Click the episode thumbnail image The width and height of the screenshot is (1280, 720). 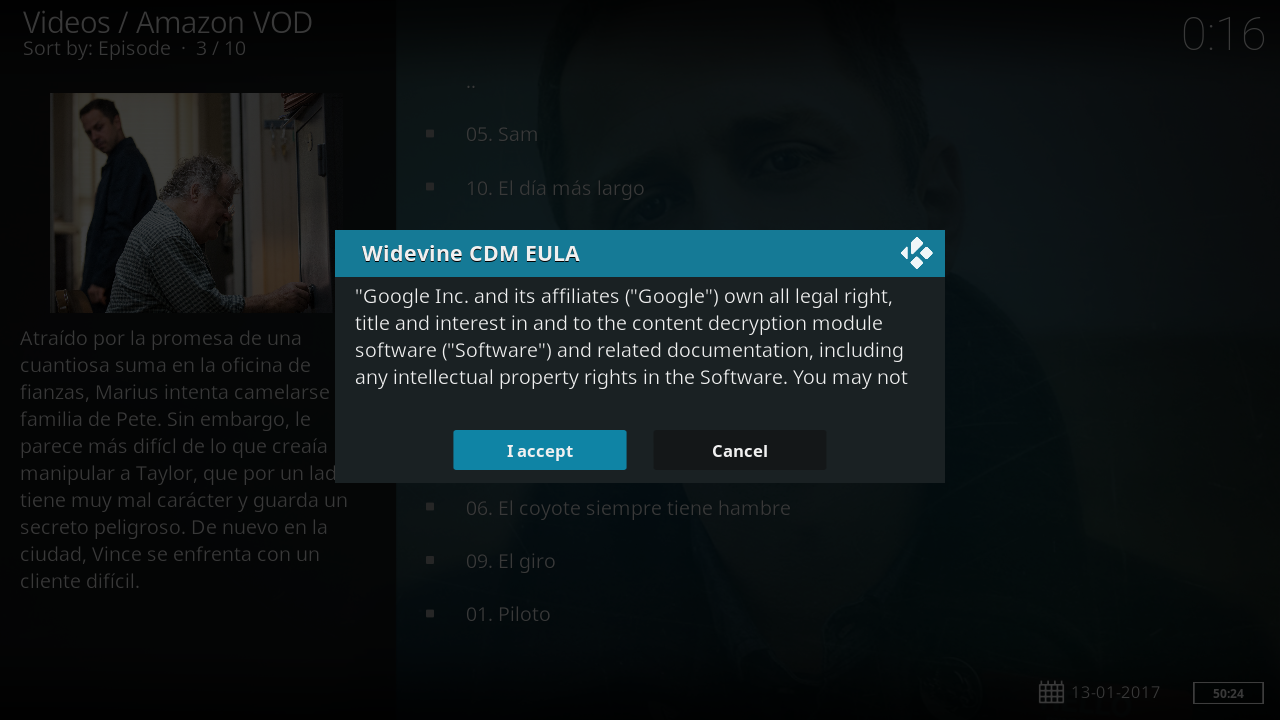point(190,203)
